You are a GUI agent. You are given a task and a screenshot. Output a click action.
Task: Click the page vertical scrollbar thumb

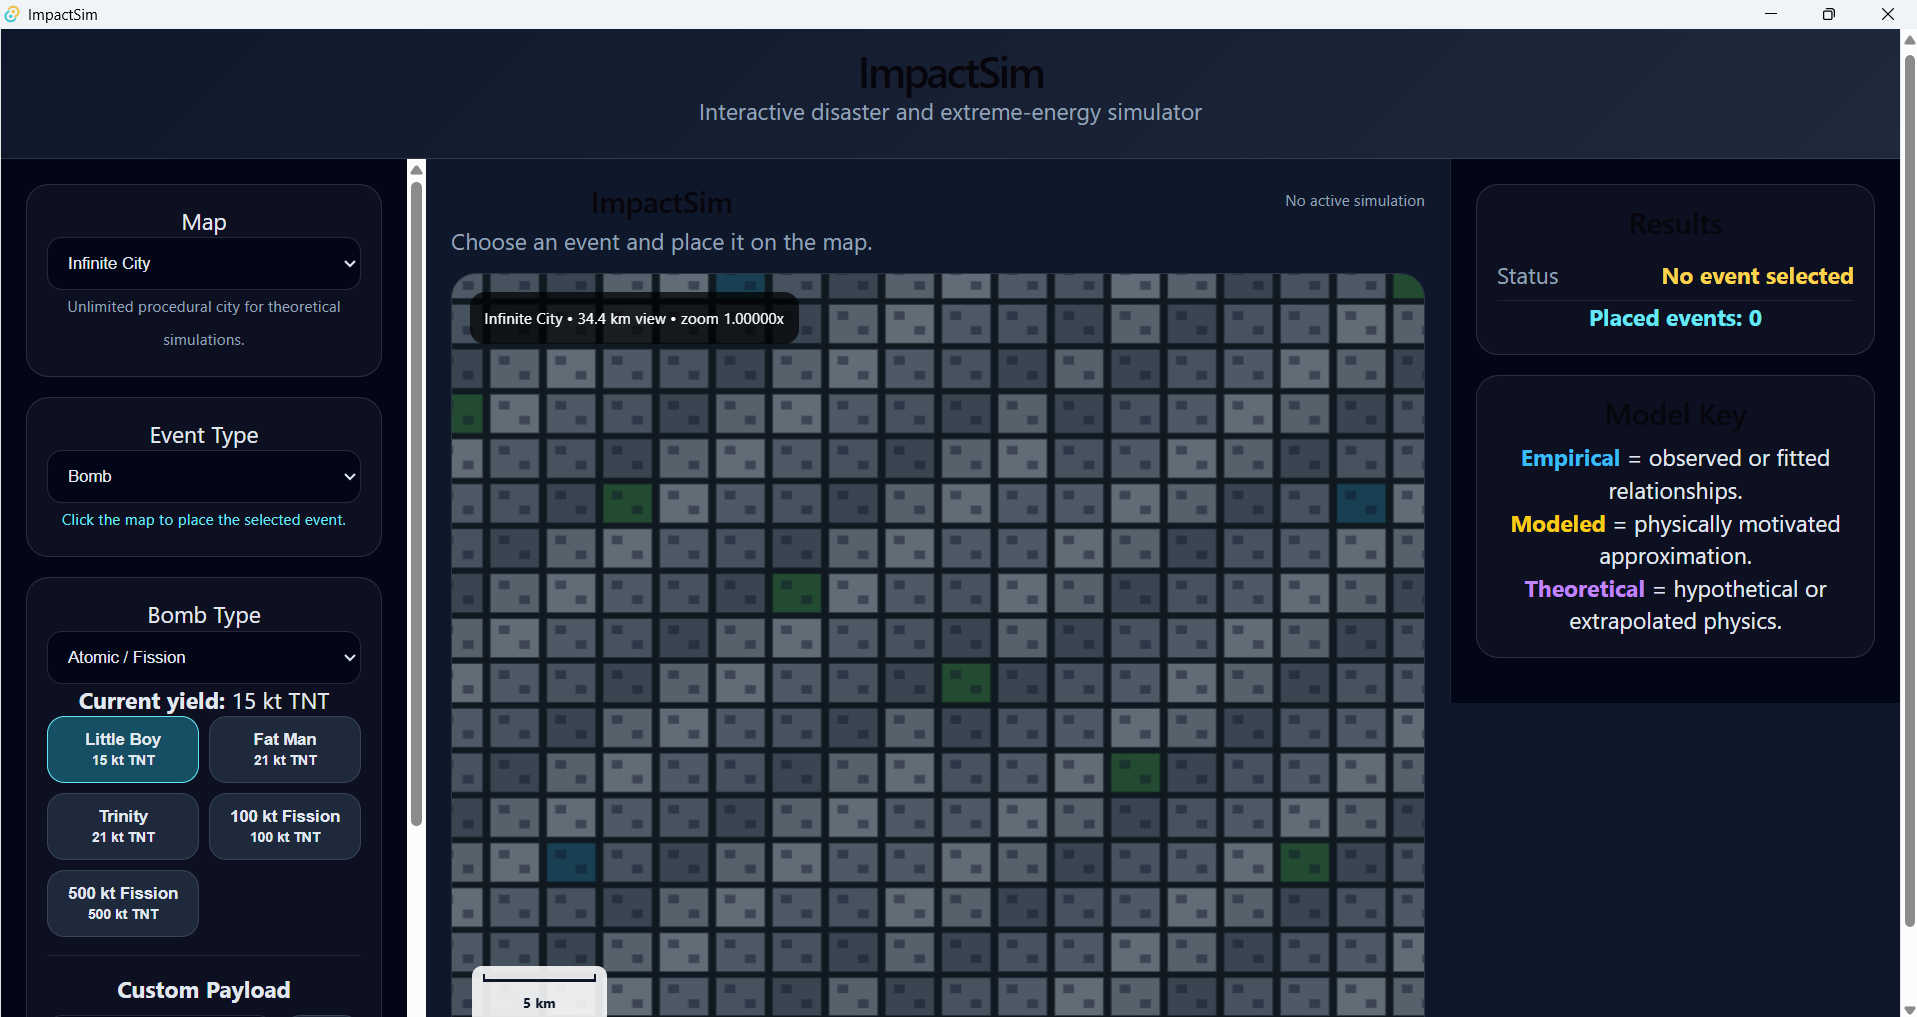1909,490
